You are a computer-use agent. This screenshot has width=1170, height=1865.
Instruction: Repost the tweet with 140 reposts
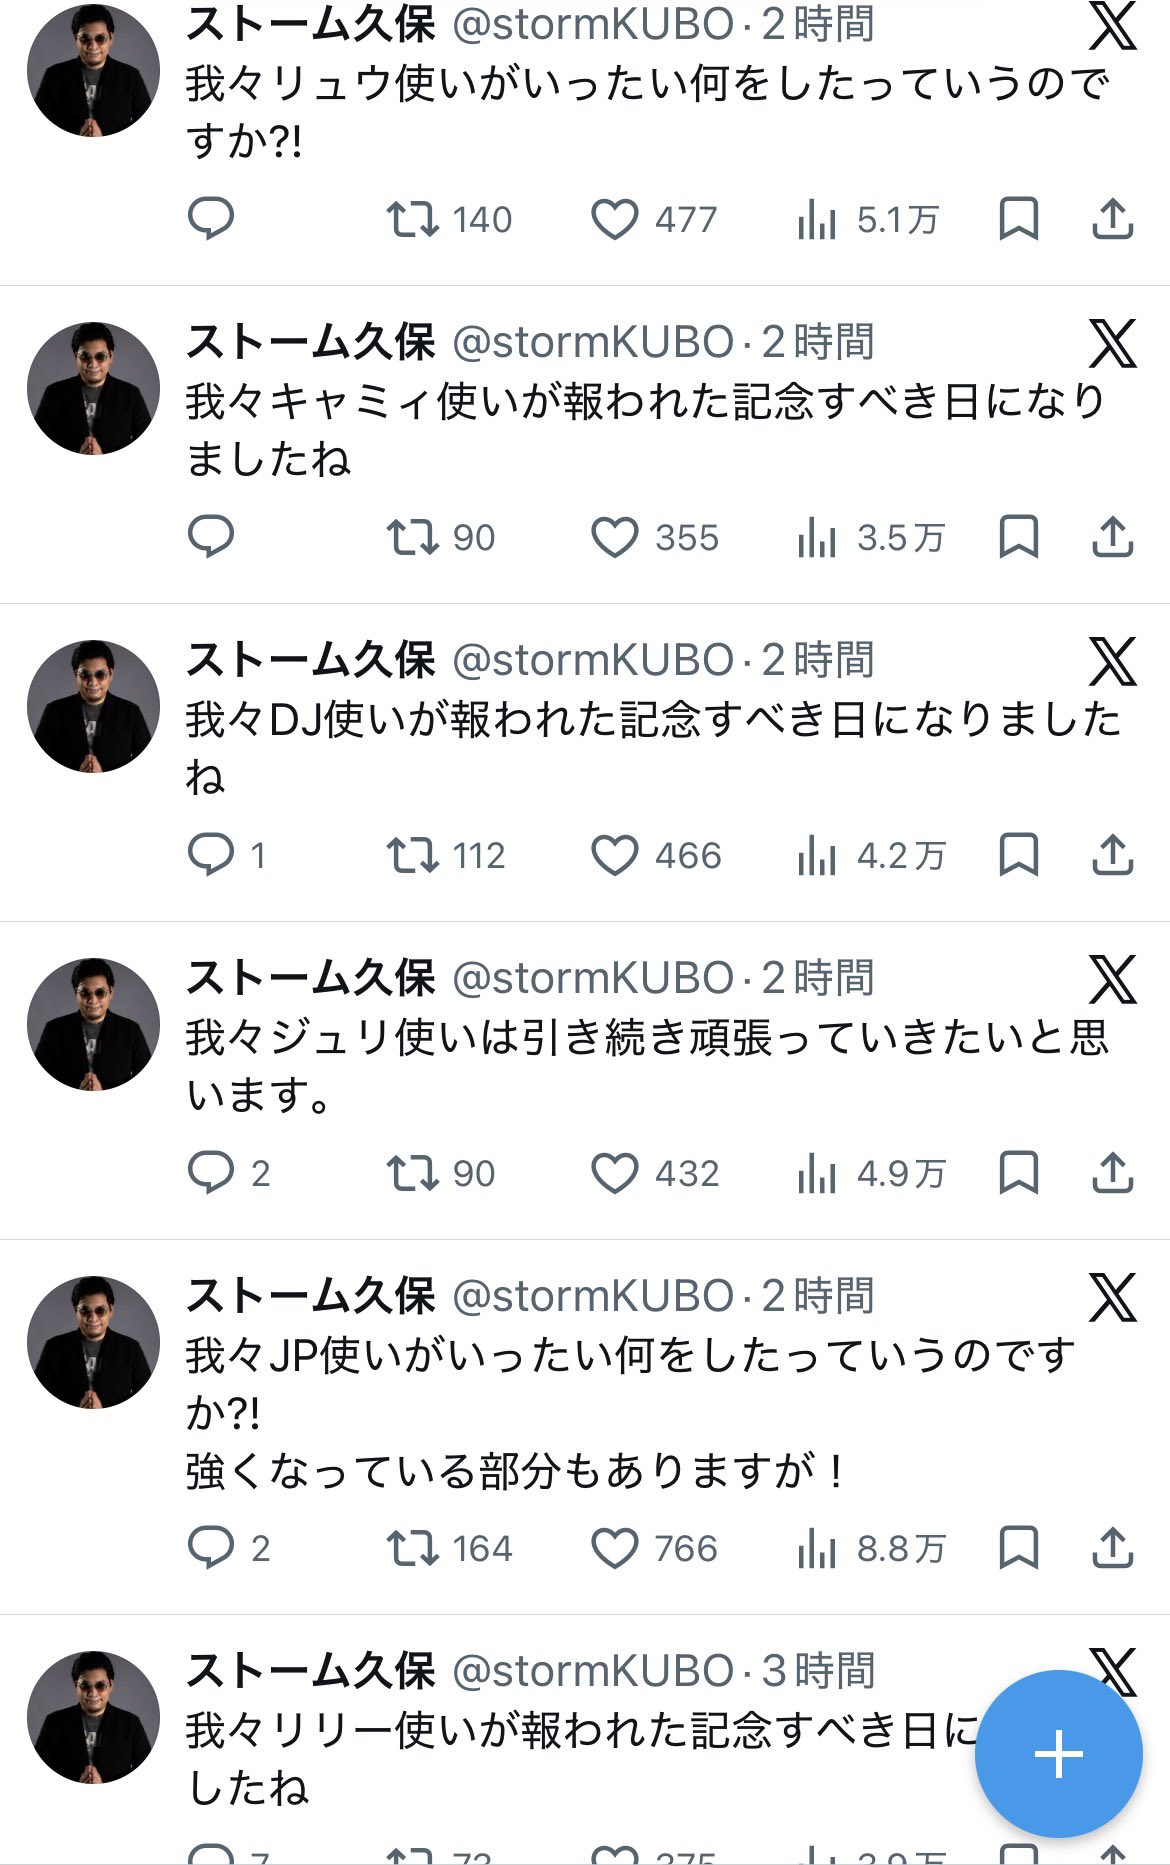click(413, 219)
